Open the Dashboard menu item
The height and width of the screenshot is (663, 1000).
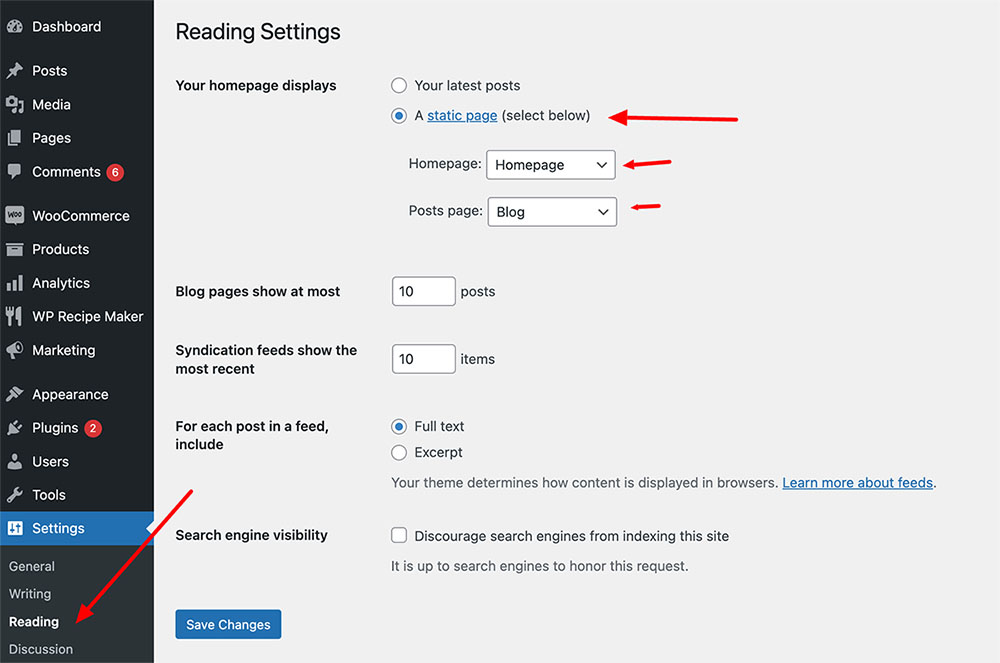tap(66, 27)
